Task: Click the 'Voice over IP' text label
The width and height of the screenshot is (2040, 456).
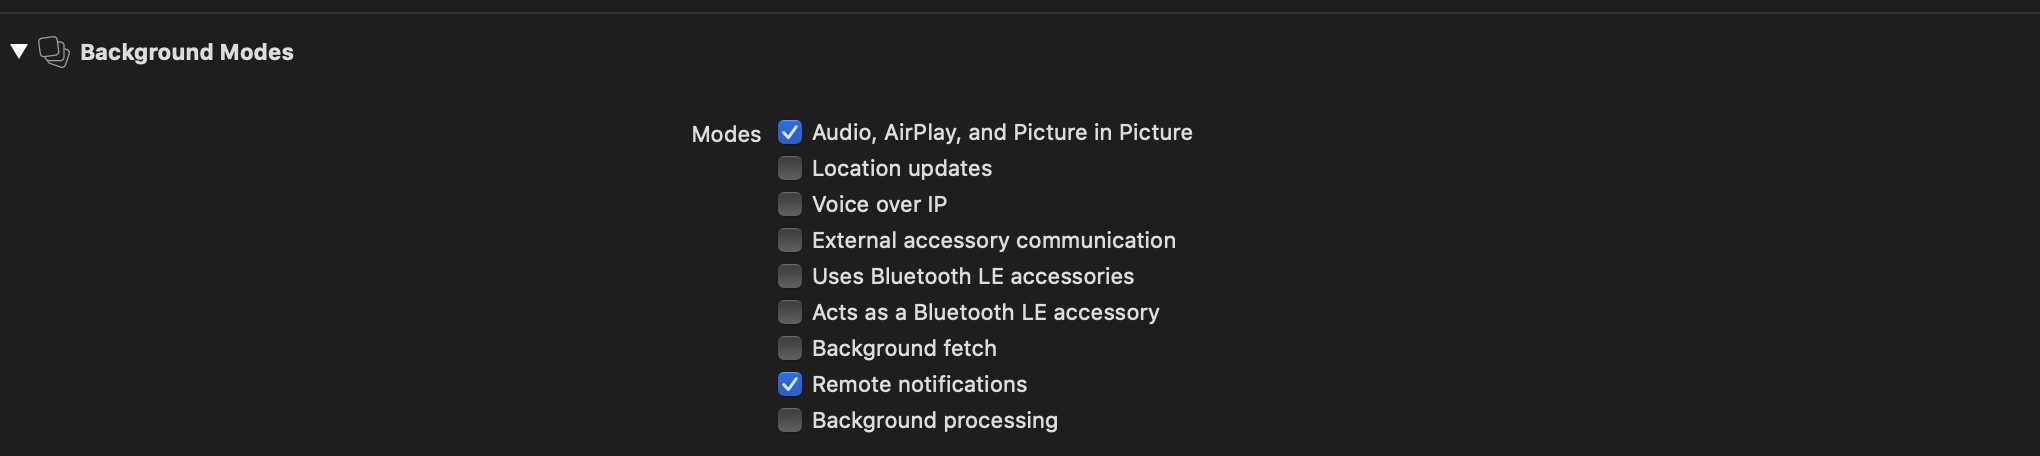Action: 879,204
